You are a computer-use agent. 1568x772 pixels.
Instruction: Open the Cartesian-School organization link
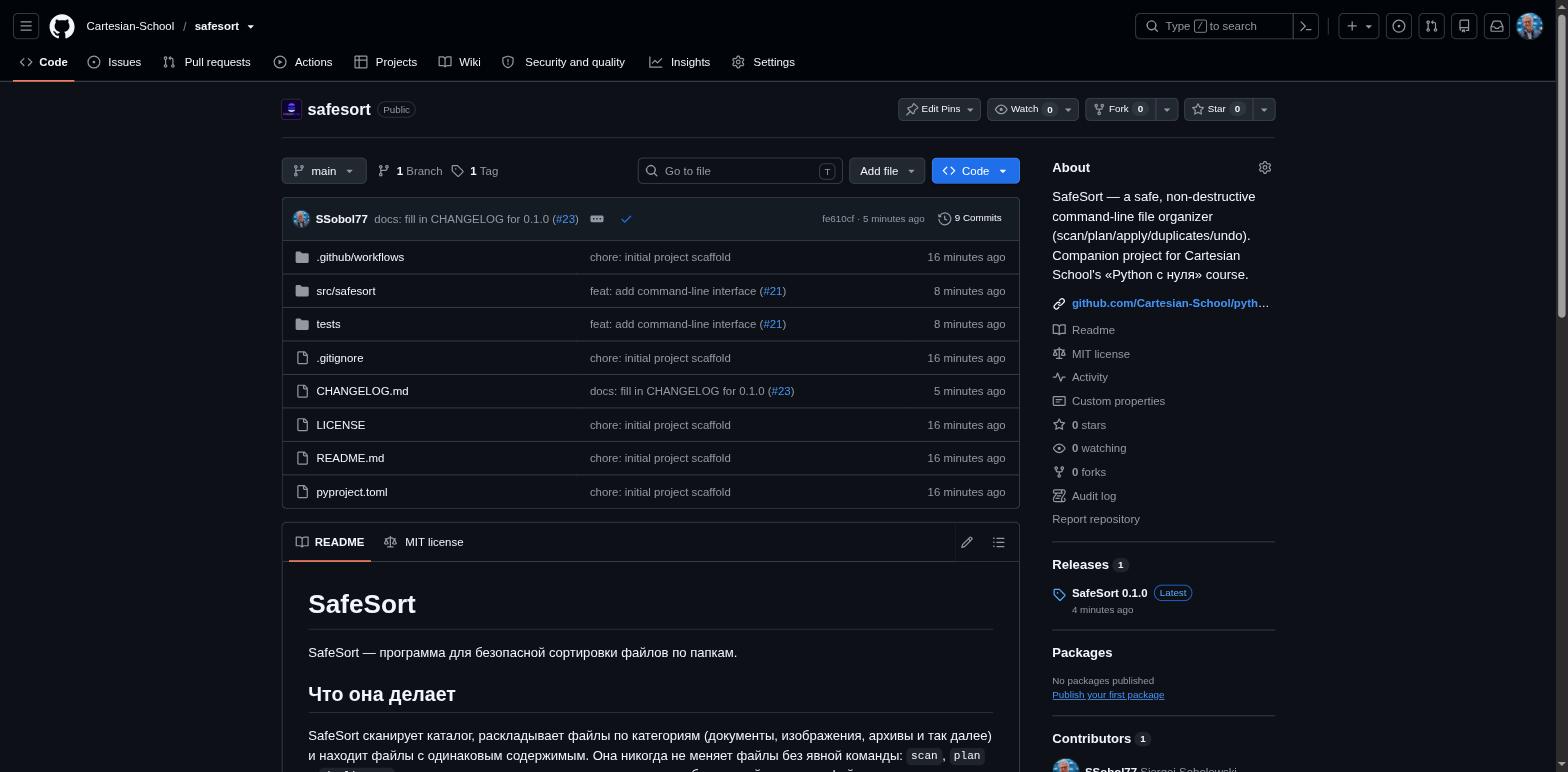tap(130, 26)
